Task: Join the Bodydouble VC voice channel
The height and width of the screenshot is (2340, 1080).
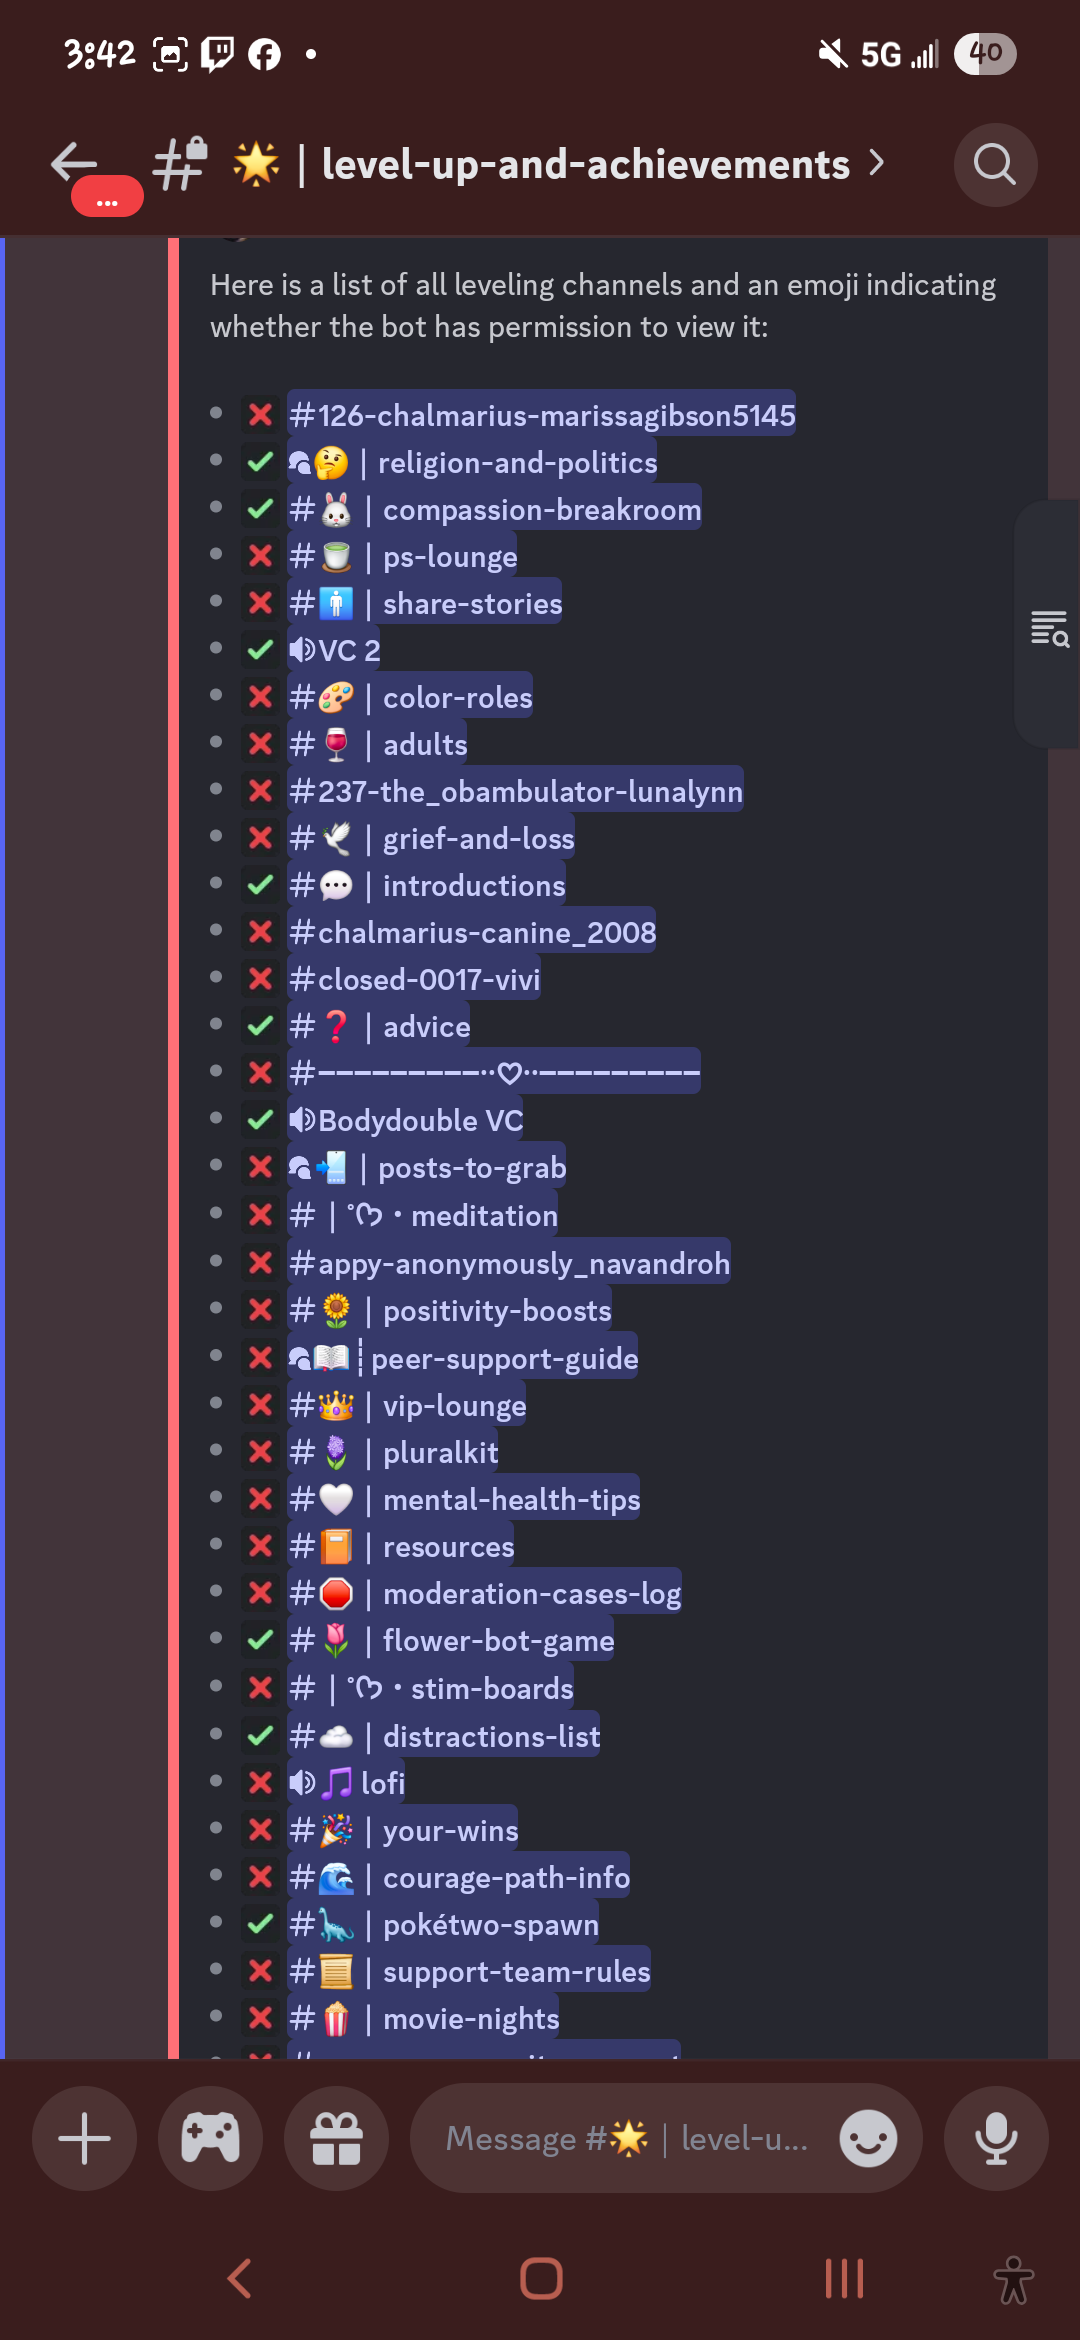Action: (x=405, y=1120)
